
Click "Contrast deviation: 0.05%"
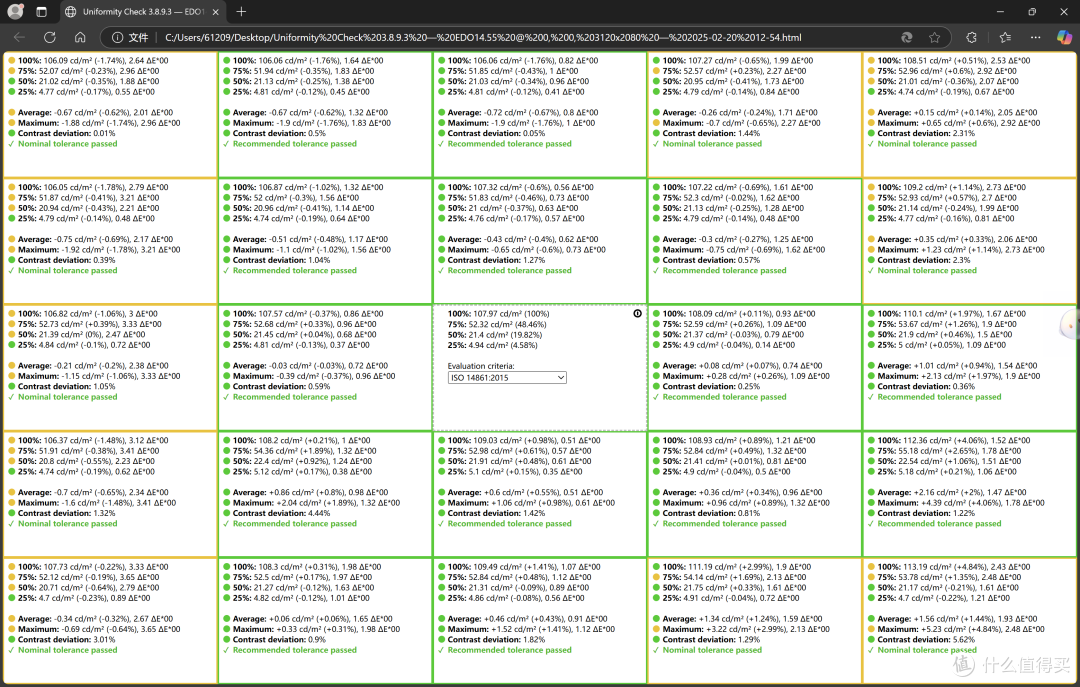coord(496,133)
